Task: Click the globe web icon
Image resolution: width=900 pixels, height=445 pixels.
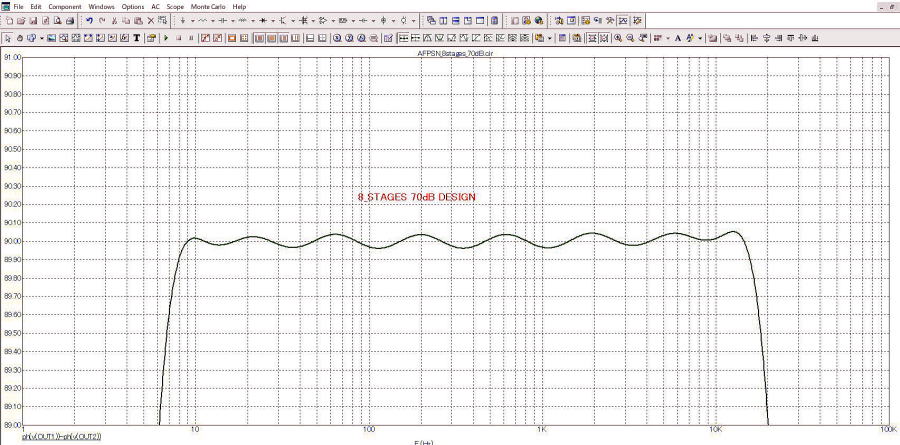Action: [x=538, y=21]
